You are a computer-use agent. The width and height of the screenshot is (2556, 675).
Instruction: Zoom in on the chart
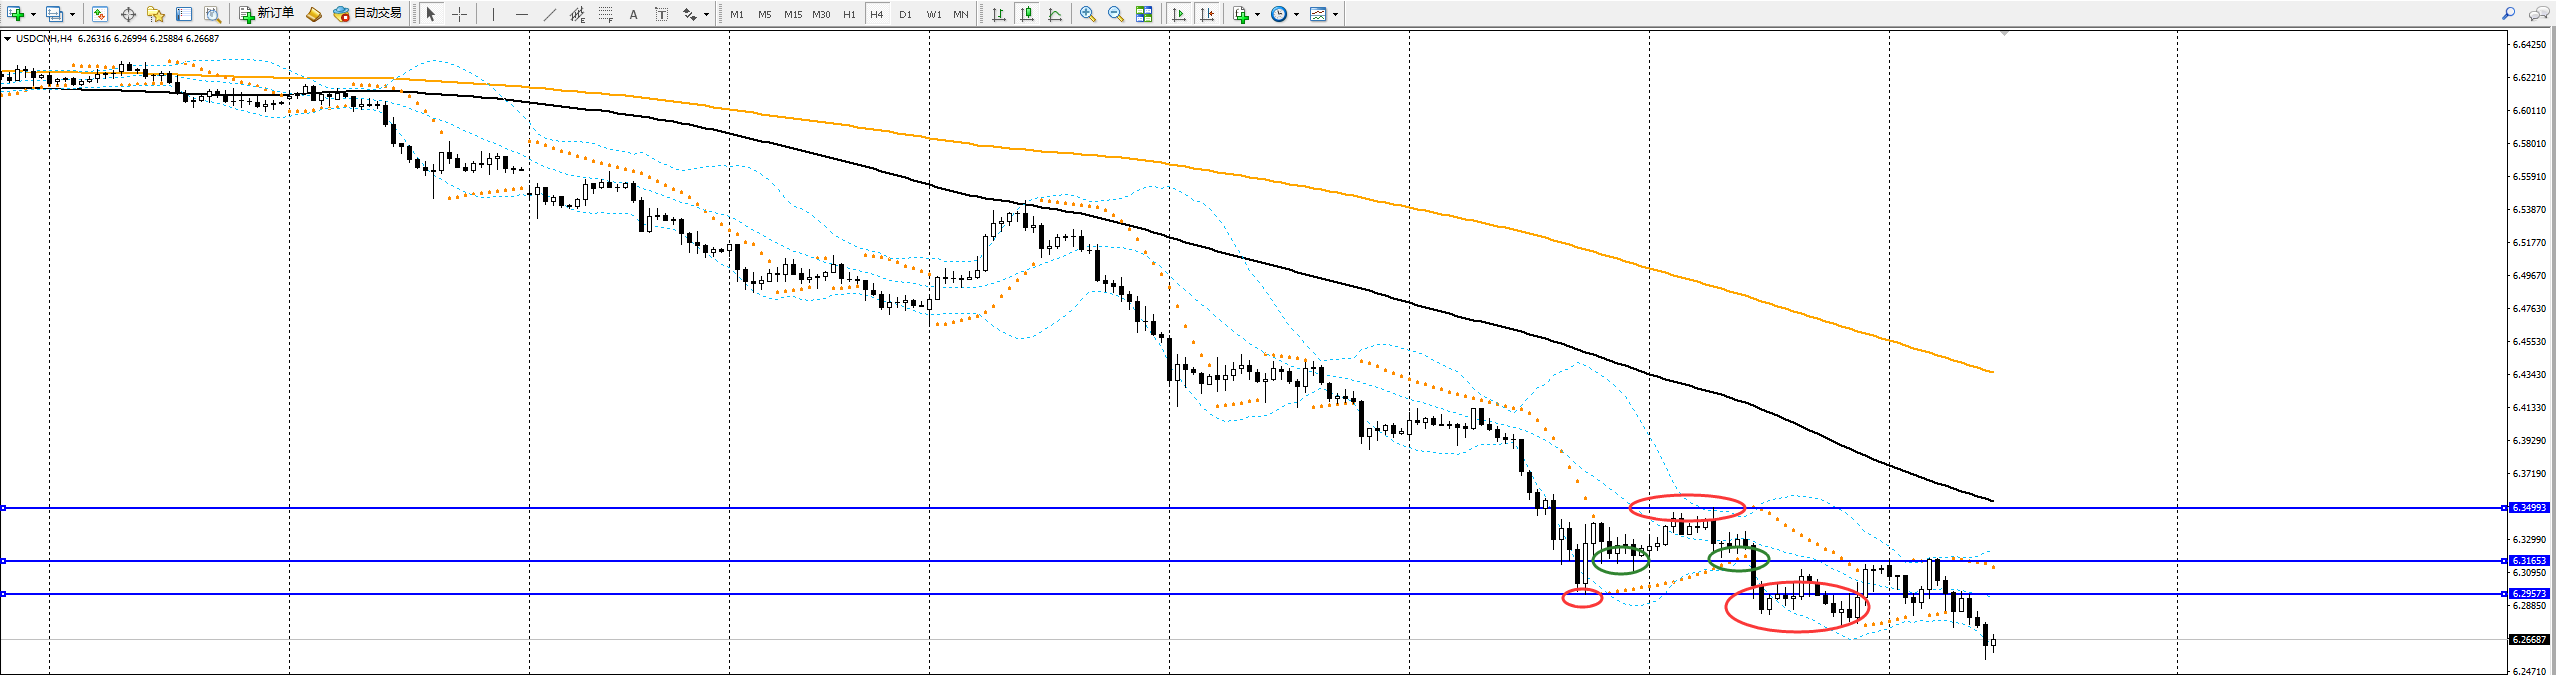(x=1087, y=14)
